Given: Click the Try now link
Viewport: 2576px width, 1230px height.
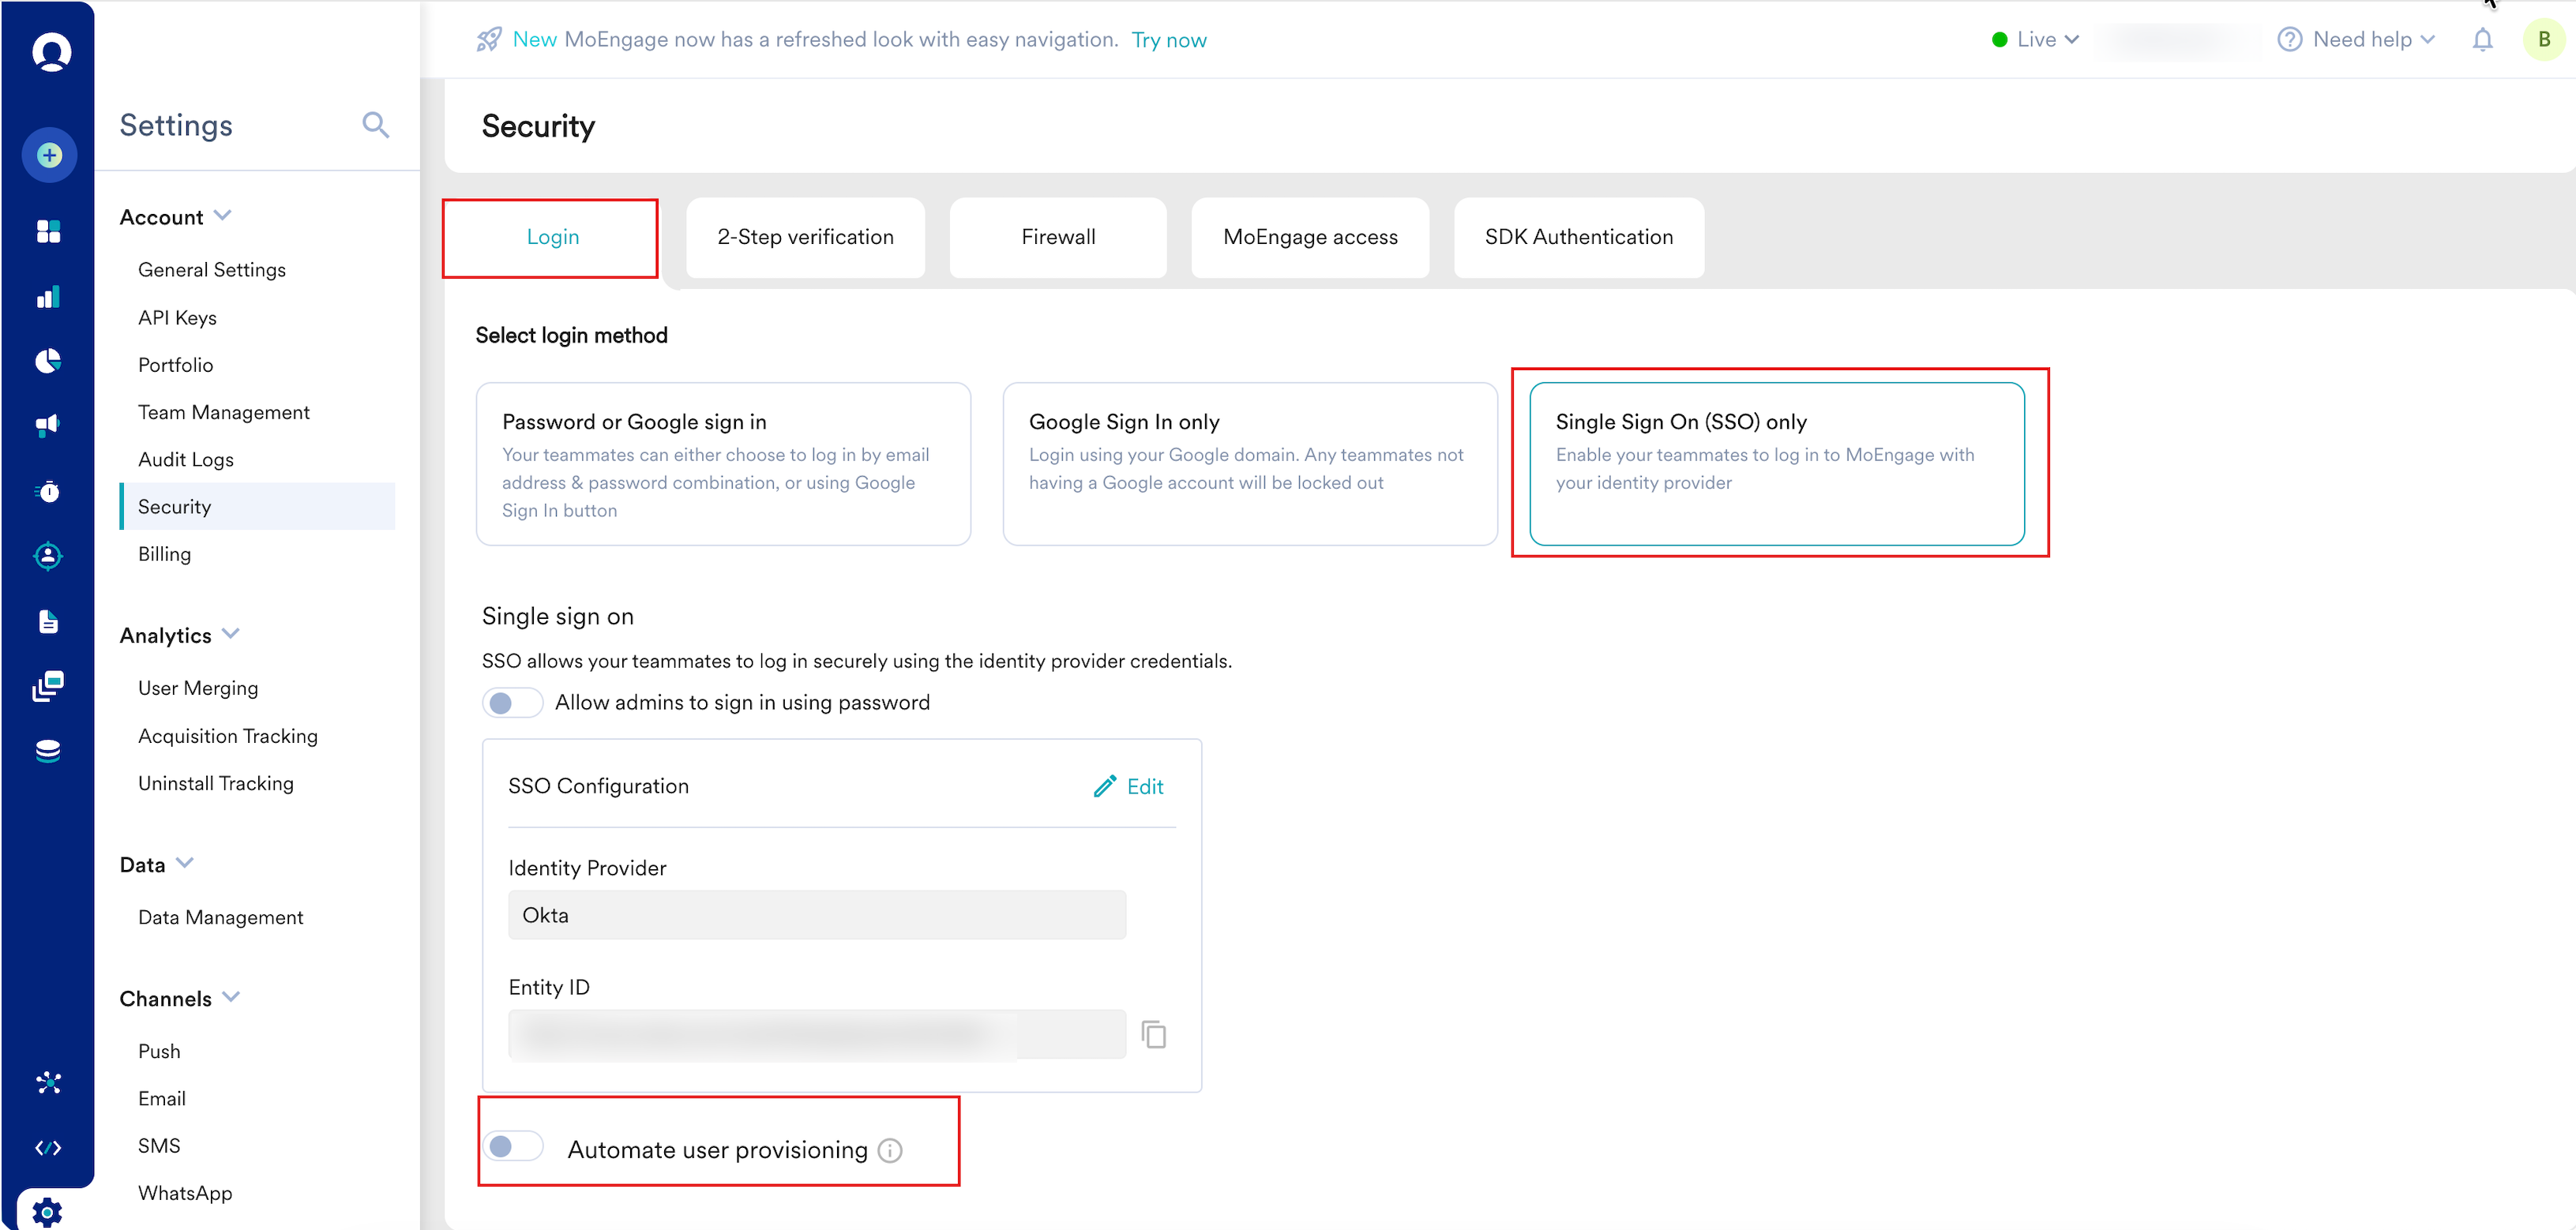Looking at the screenshot, I should click(x=1168, y=40).
